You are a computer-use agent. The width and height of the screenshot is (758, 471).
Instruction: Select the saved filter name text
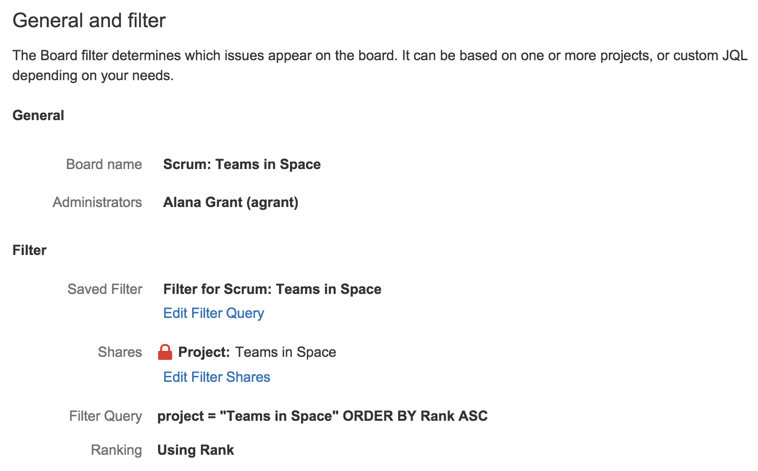(x=272, y=289)
